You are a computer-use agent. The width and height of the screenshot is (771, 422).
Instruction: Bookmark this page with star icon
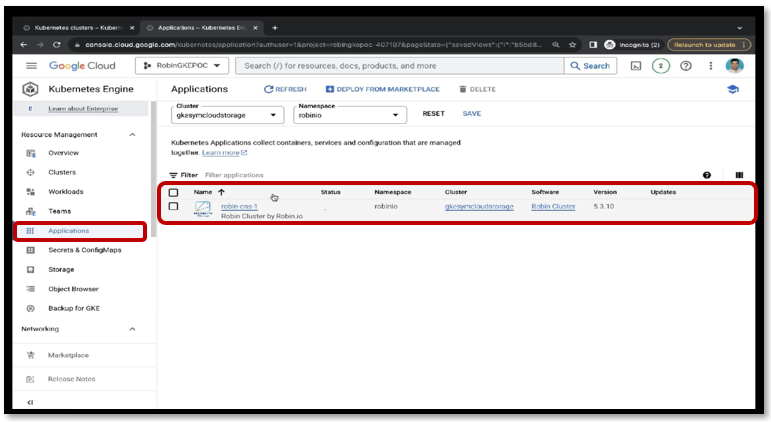(x=572, y=45)
